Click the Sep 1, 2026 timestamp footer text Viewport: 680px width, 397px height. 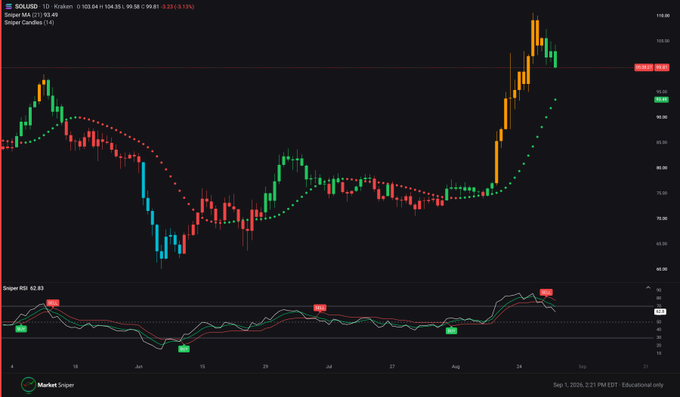(608, 385)
